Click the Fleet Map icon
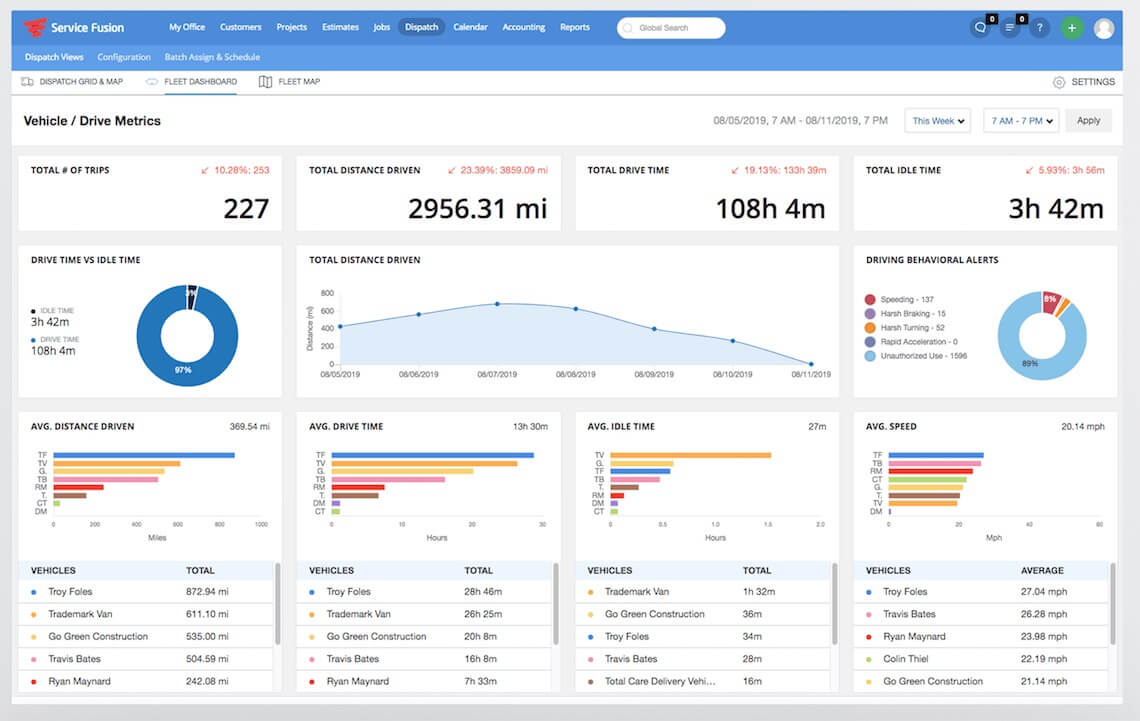This screenshot has height=721, width=1140. [265, 81]
